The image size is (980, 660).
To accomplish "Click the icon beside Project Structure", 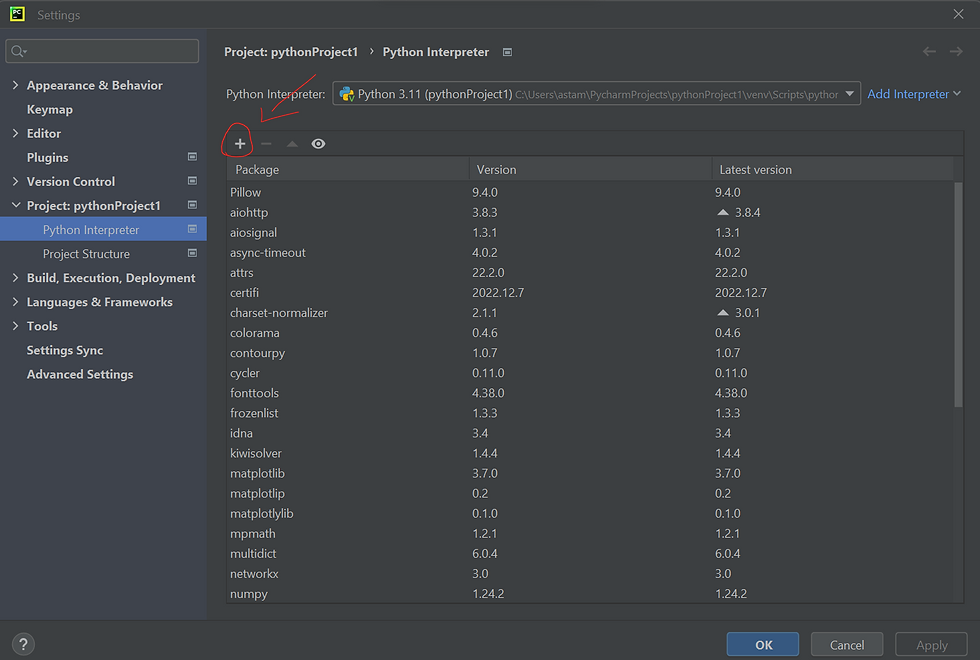I will point(192,253).
